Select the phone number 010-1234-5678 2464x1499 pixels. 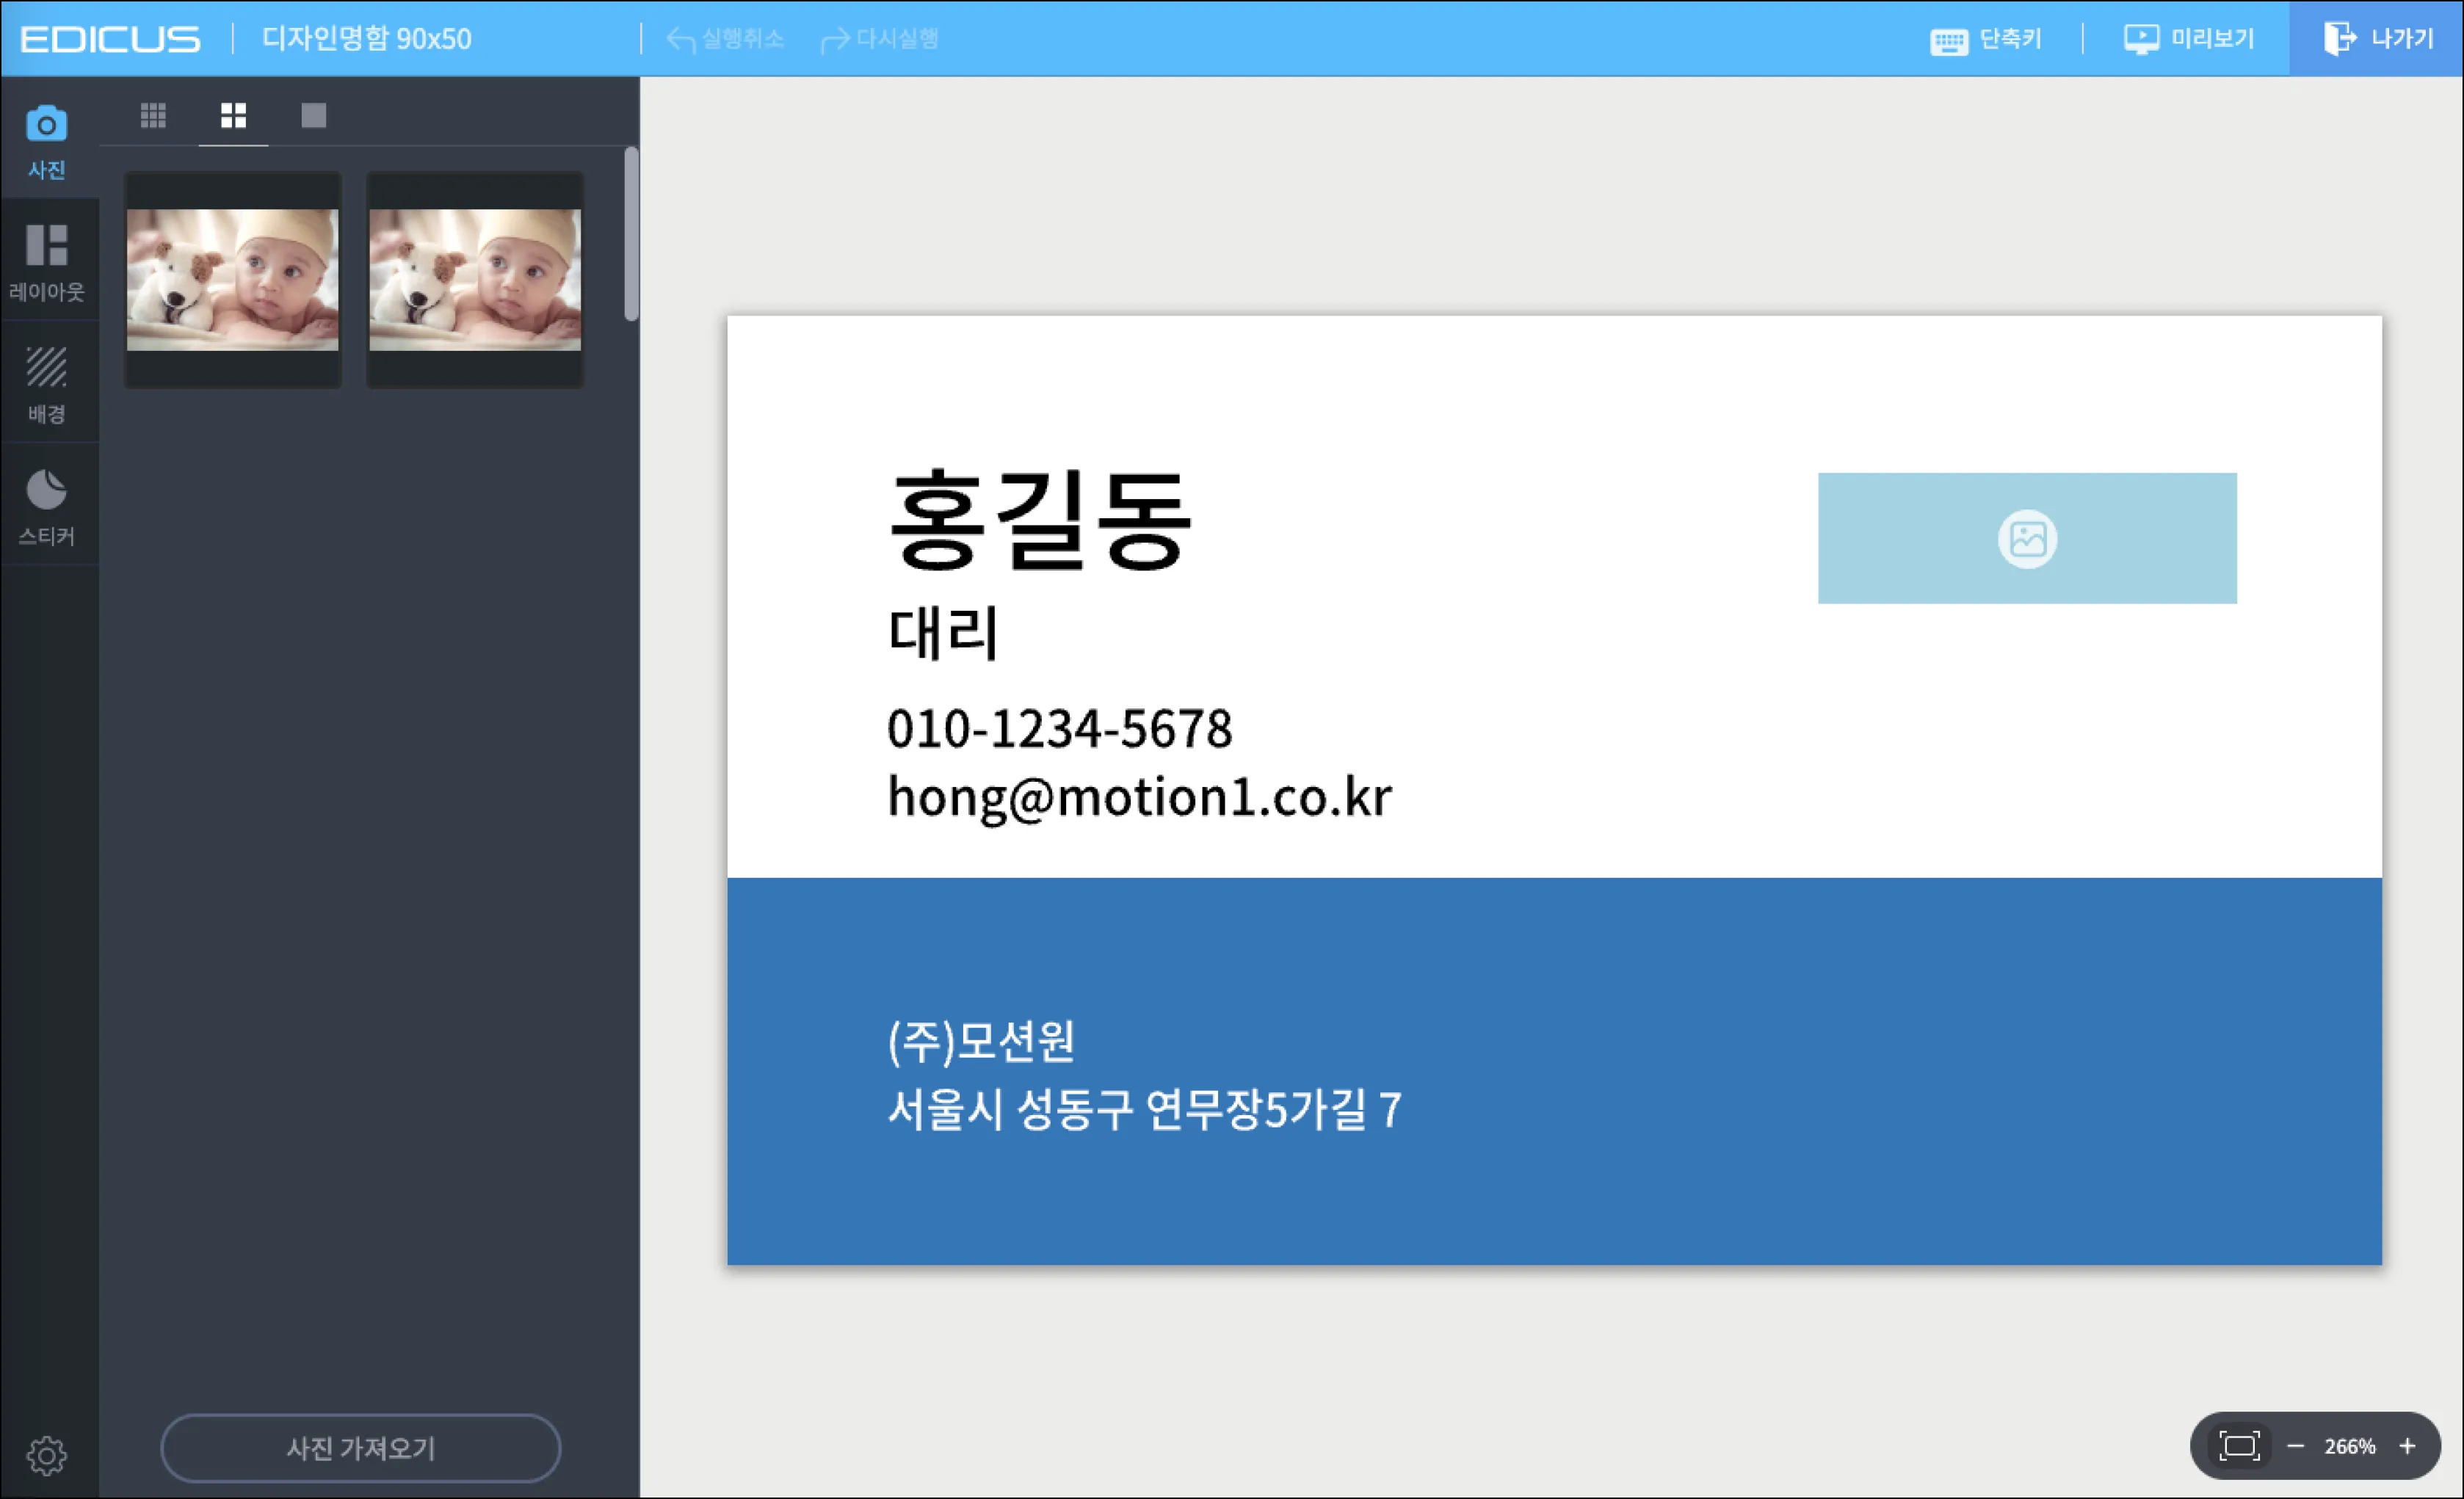tap(1059, 728)
